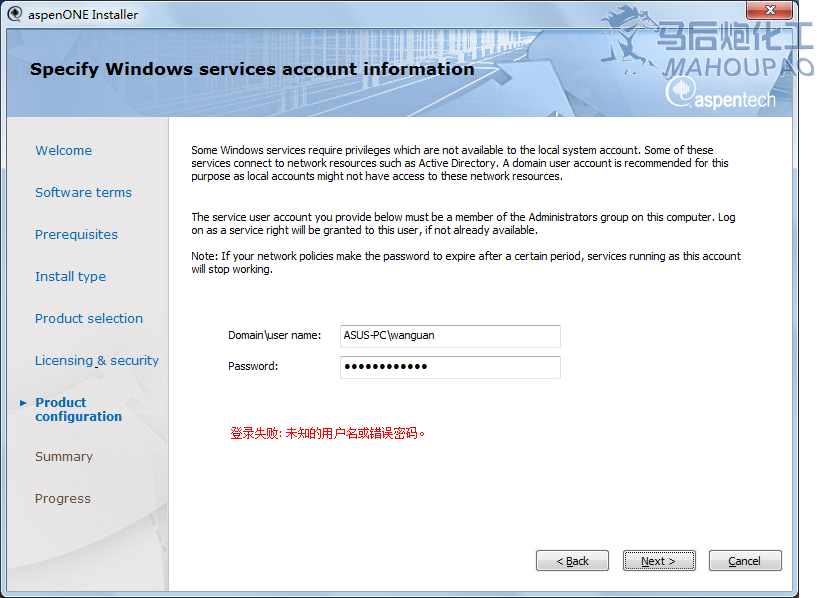This screenshot has width=819, height=598.
Task: Click the 'Domain\user name:' label
Action: click(x=275, y=335)
